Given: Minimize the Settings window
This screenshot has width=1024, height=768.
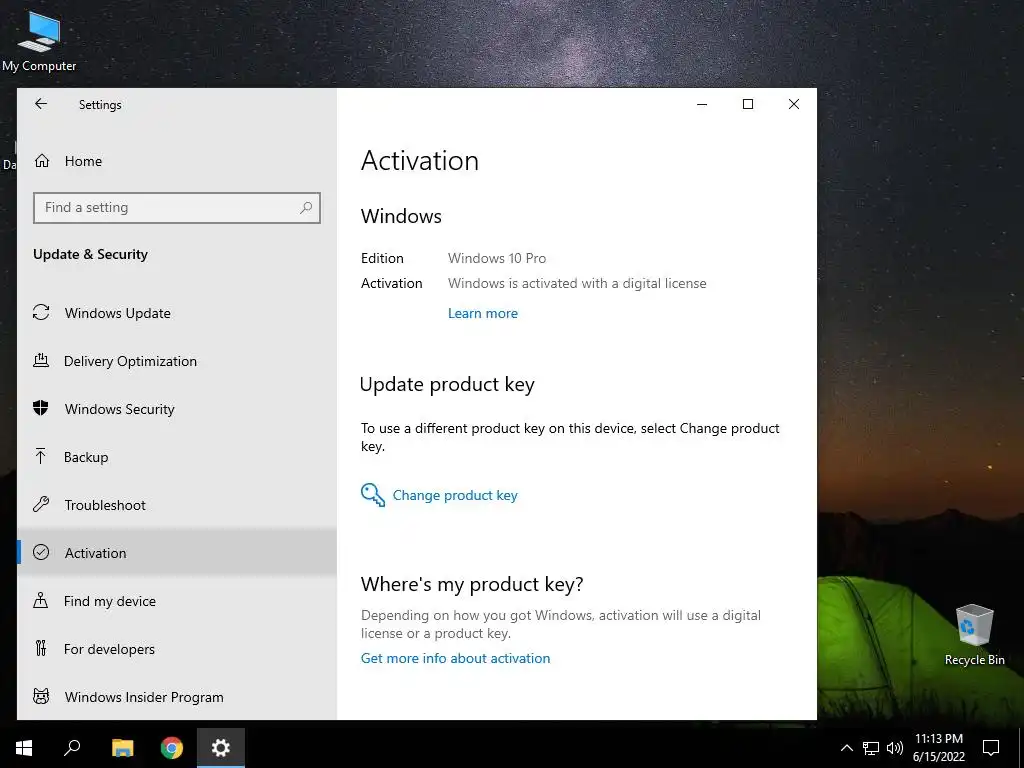Looking at the screenshot, I should (x=702, y=104).
